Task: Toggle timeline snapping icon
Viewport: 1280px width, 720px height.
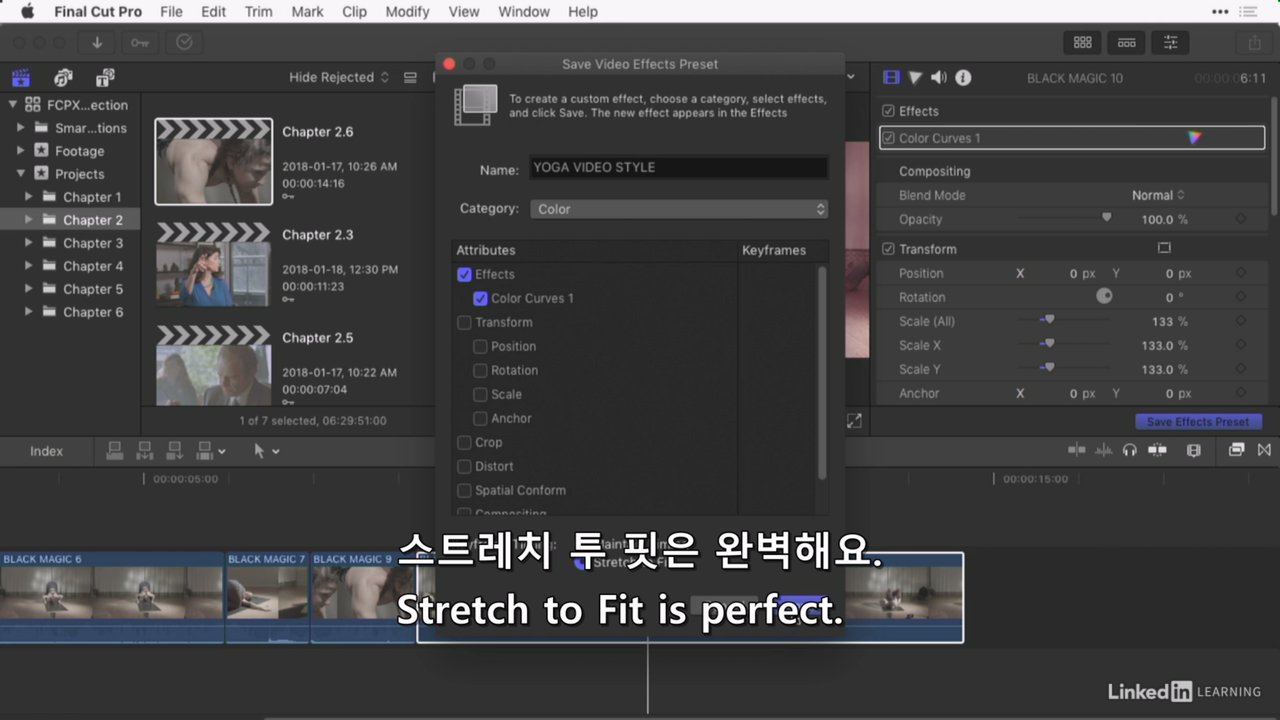Action: tap(1157, 450)
